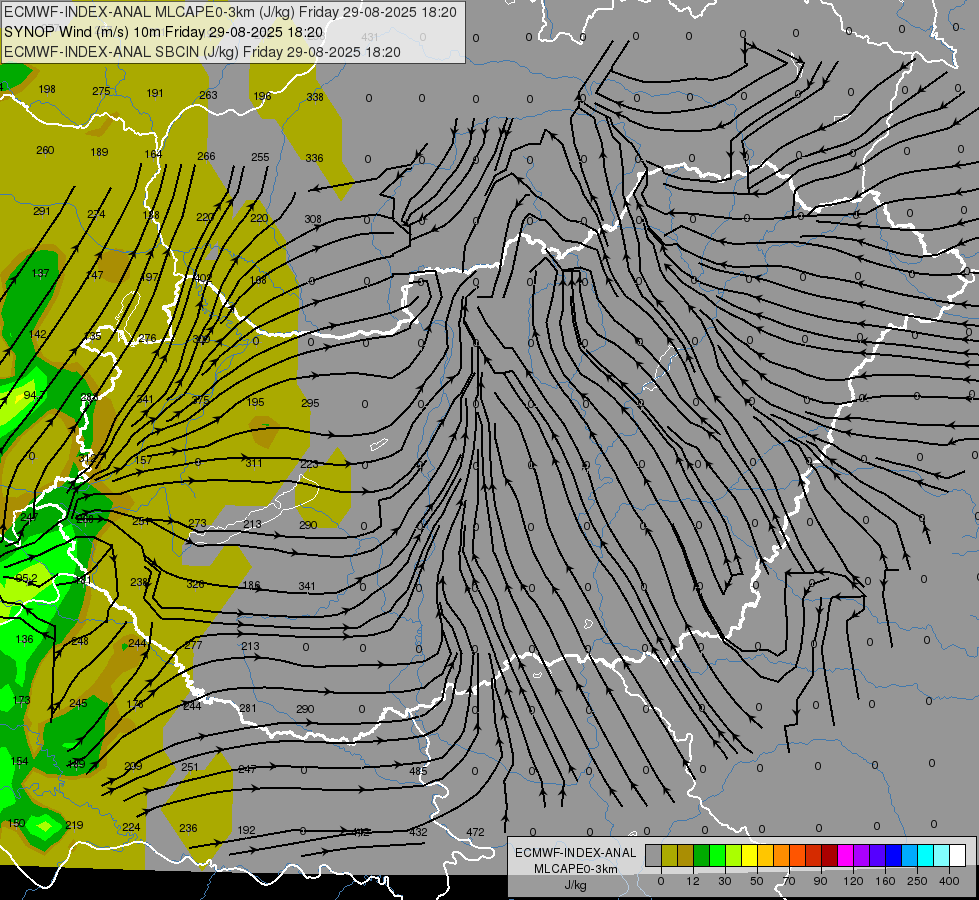Click the map value '472'
Image resolution: width=979 pixels, height=900 pixels.
point(475,832)
